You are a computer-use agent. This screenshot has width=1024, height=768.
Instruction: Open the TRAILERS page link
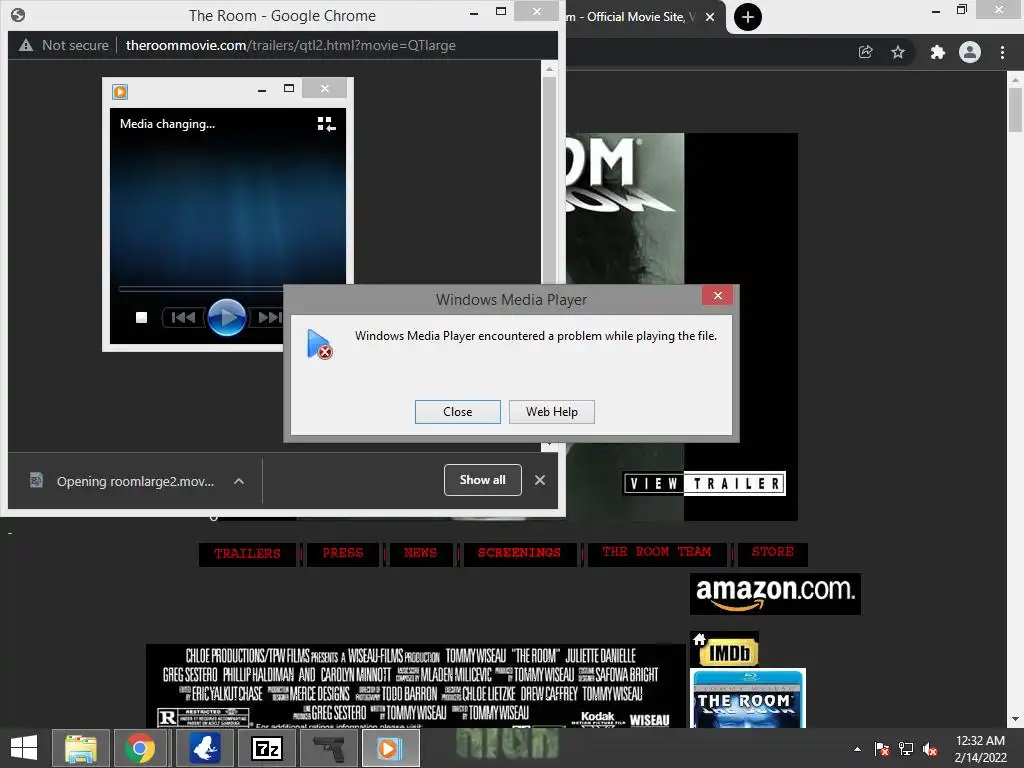coord(247,554)
